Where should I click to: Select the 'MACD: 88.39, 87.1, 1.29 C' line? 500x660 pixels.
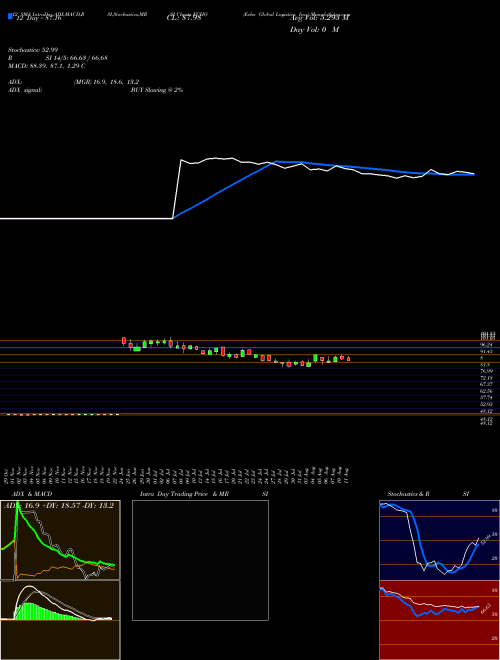tap(47, 66)
